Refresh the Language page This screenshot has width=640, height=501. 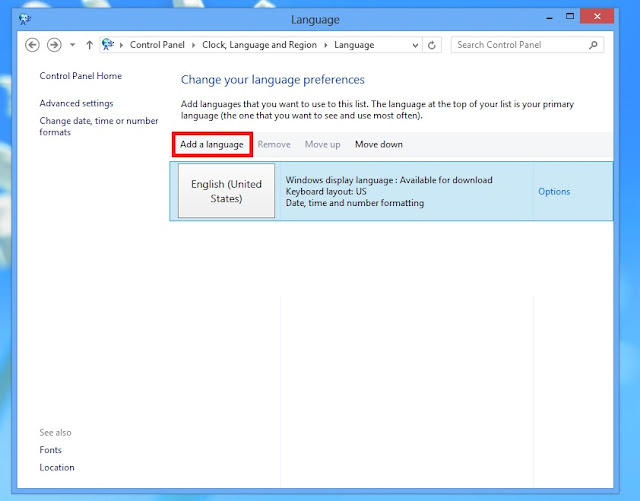[x=431, y=45]
